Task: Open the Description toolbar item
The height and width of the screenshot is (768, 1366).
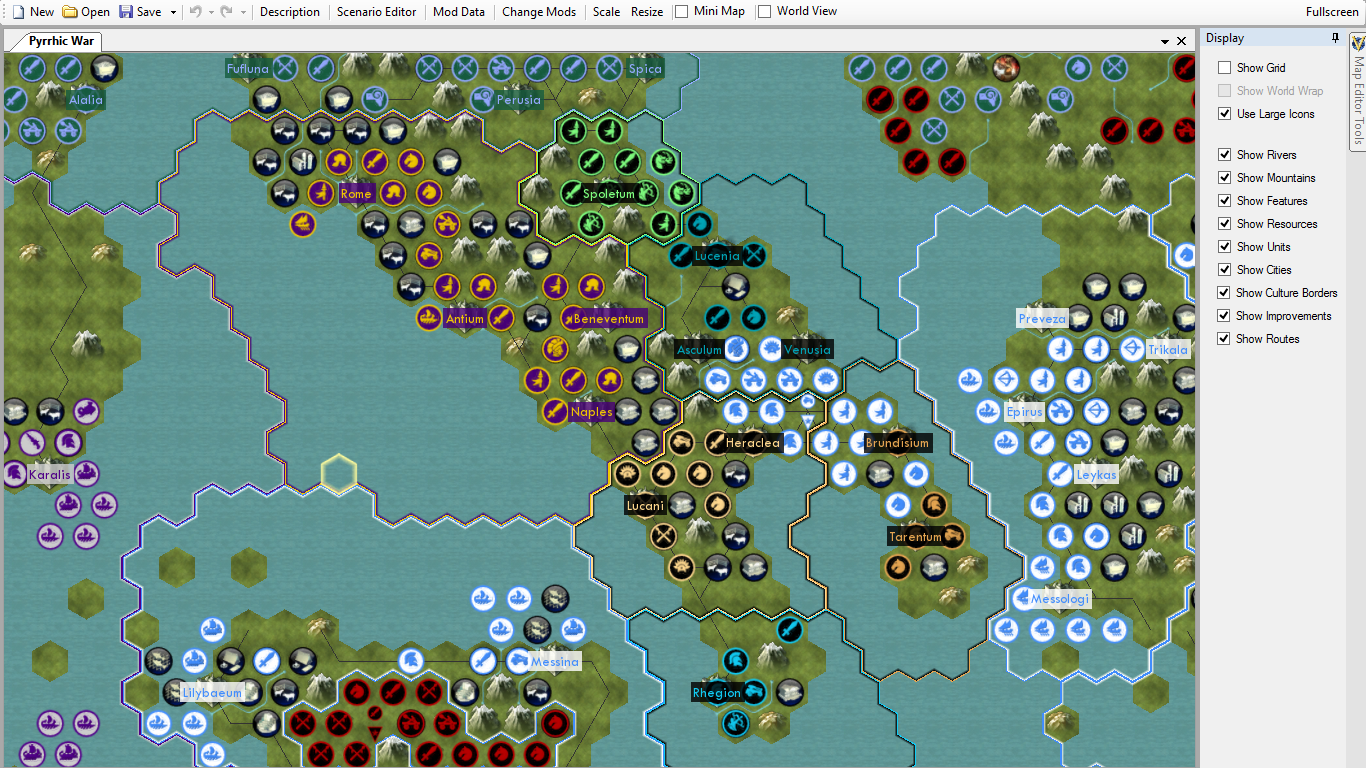Action: point(290,12)
